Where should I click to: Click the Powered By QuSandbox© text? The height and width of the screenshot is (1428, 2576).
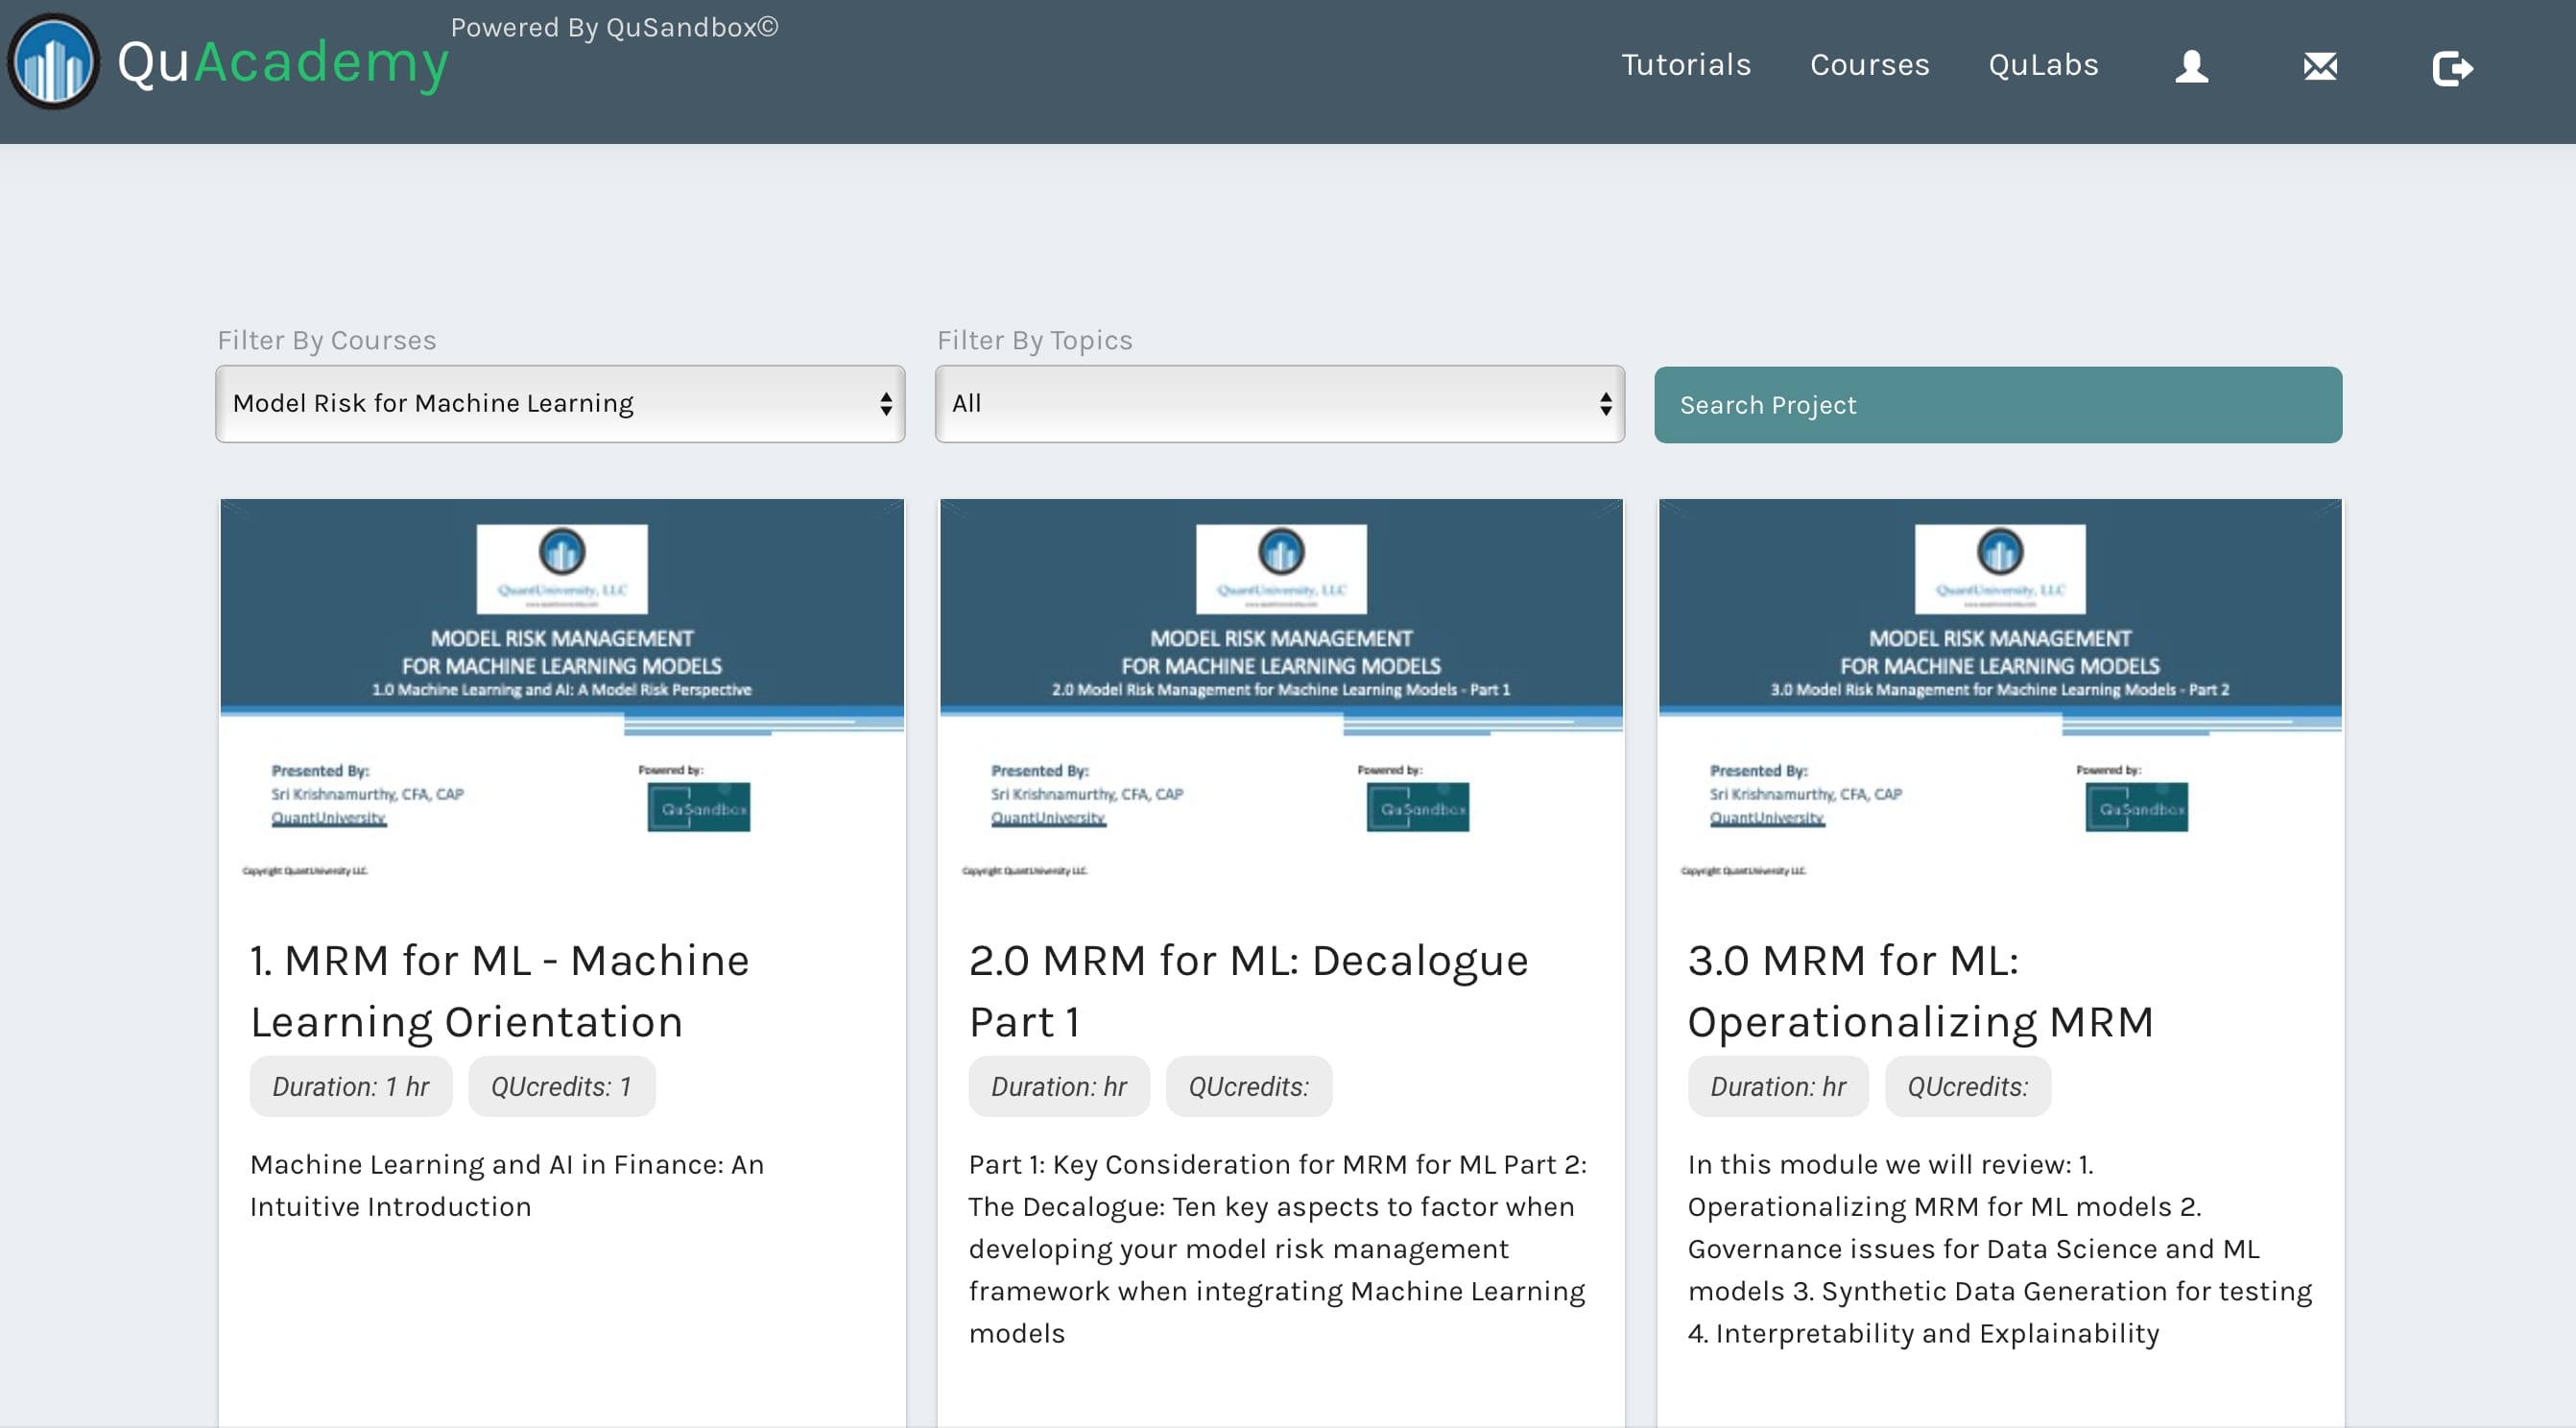tap(614, 27)
